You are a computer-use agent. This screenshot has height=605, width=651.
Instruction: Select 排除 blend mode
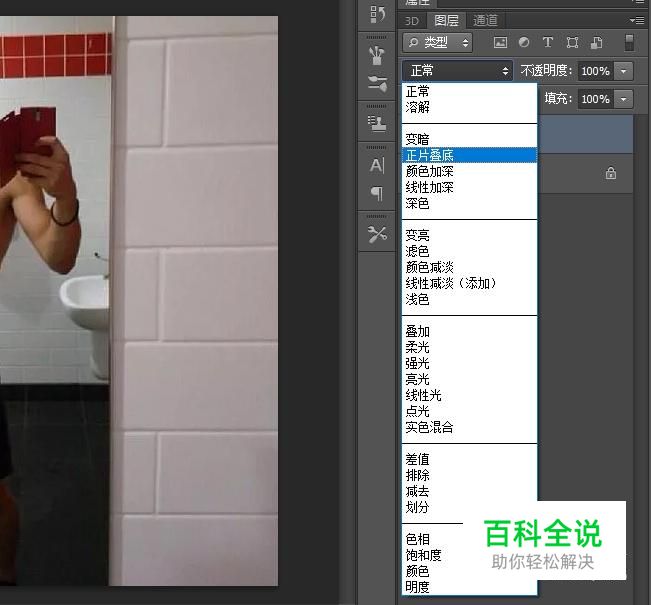click(470, 475)
